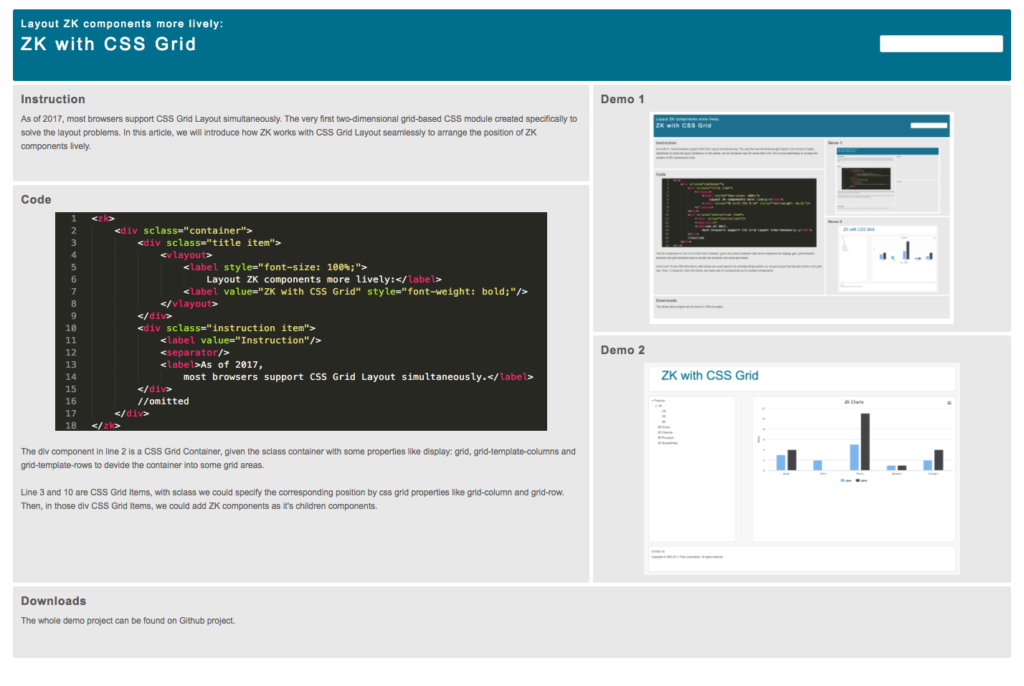
Task: Click the ZK Charts title above the bar chart
Action: 852,402
